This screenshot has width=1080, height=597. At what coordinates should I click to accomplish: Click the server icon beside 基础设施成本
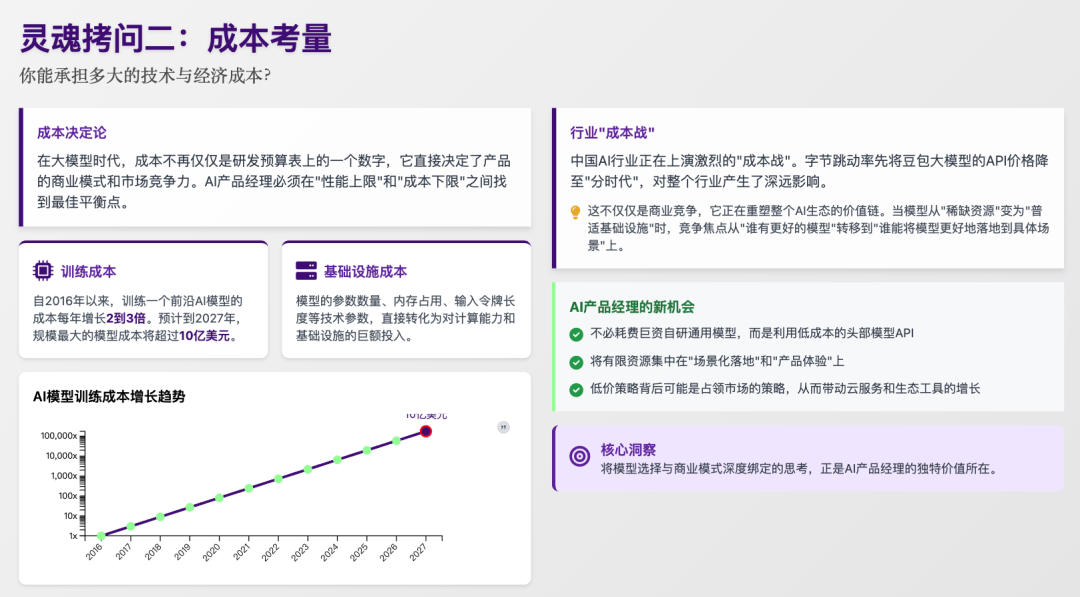tap(306, 271)
